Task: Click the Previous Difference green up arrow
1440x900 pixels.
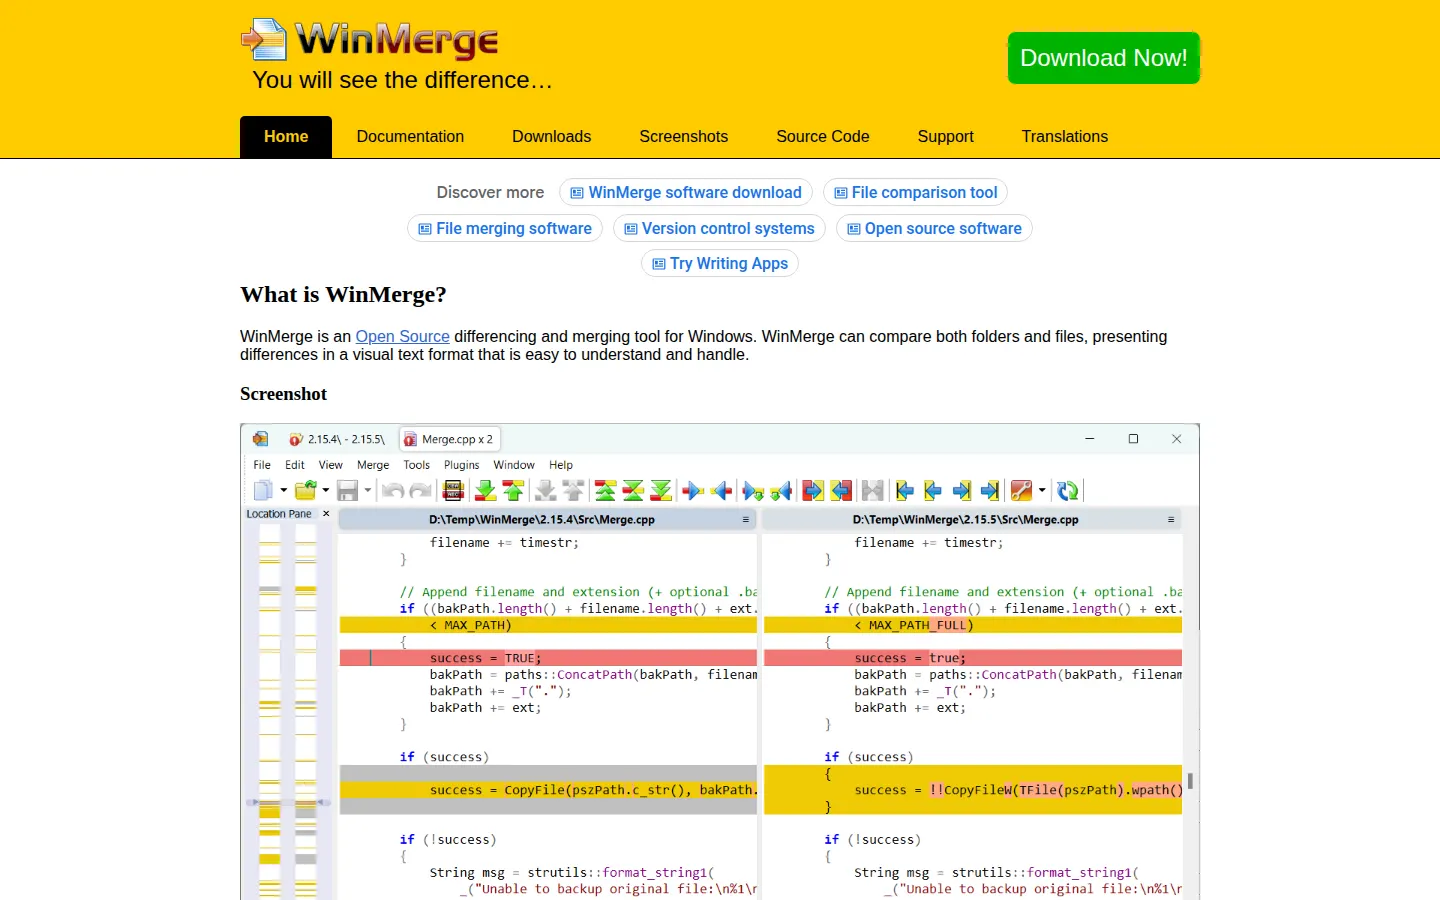Action: pyautogui.click(x=513, y=490)
